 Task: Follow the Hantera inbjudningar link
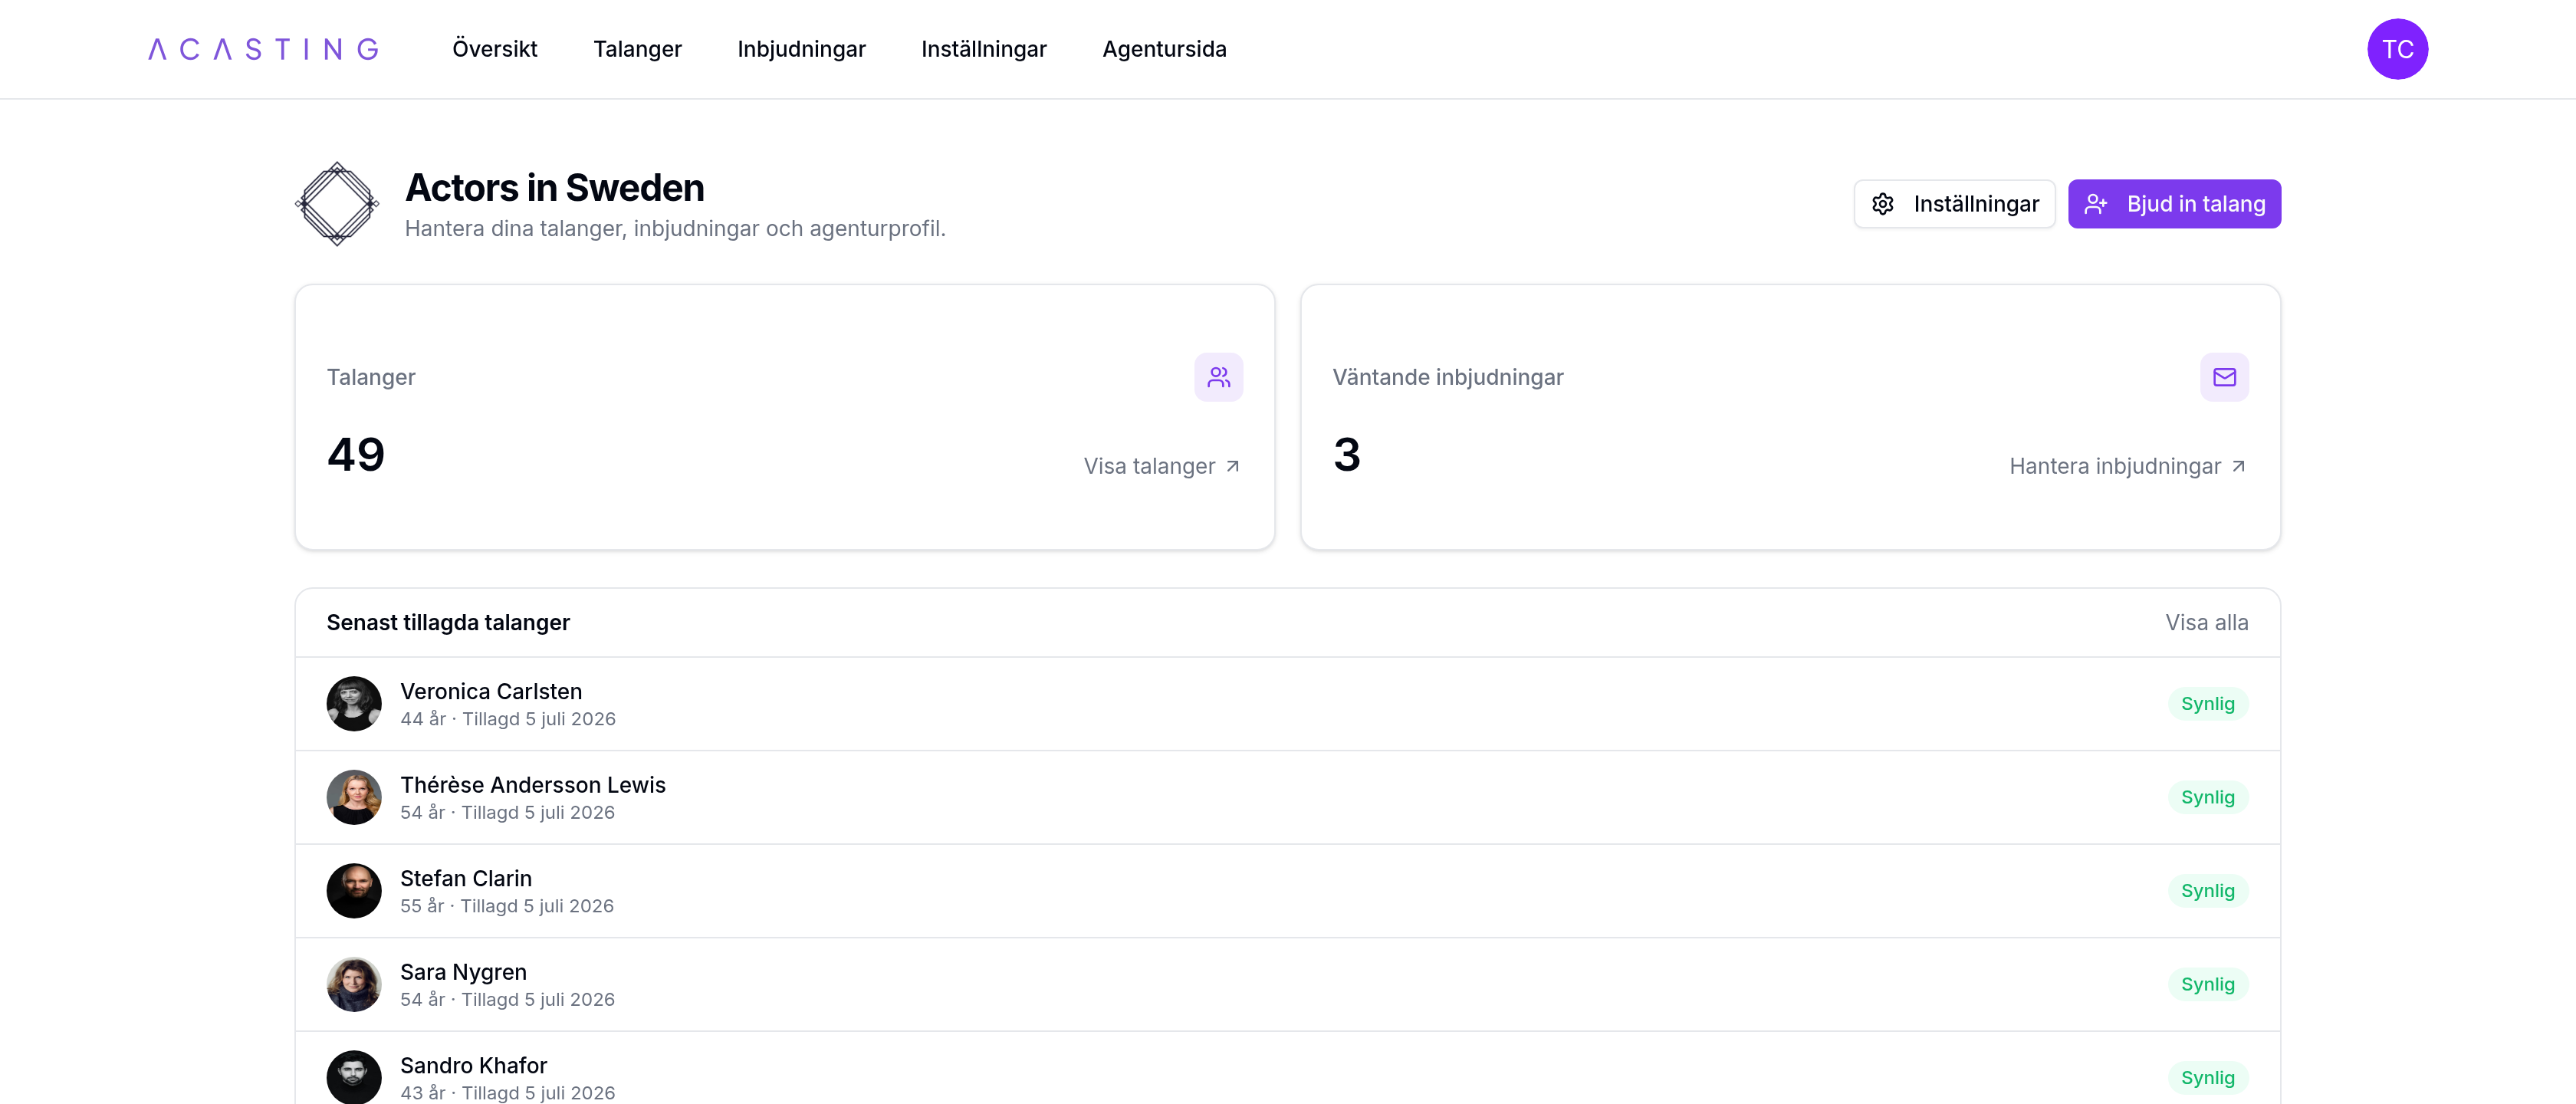click(2128, 466)
